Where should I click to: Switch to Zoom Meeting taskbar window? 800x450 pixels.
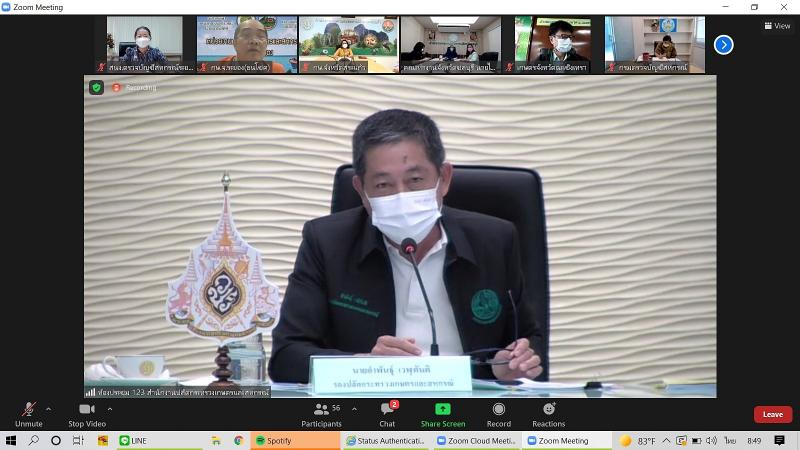pos(568,441)
